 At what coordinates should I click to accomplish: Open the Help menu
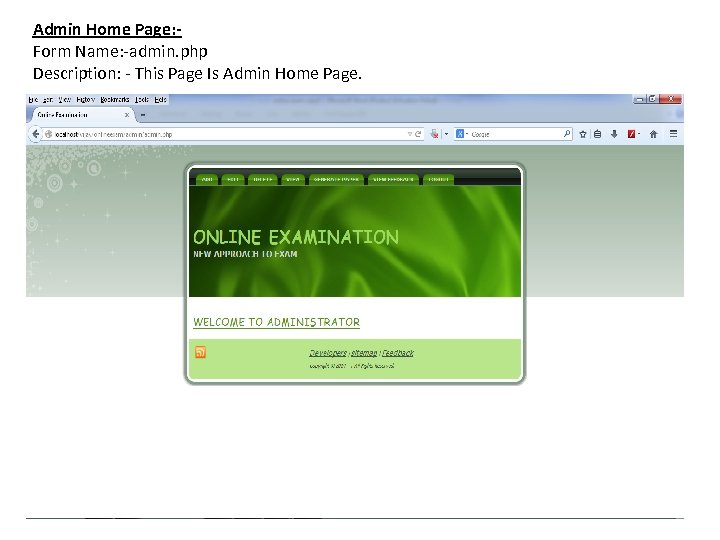point(160,100)
